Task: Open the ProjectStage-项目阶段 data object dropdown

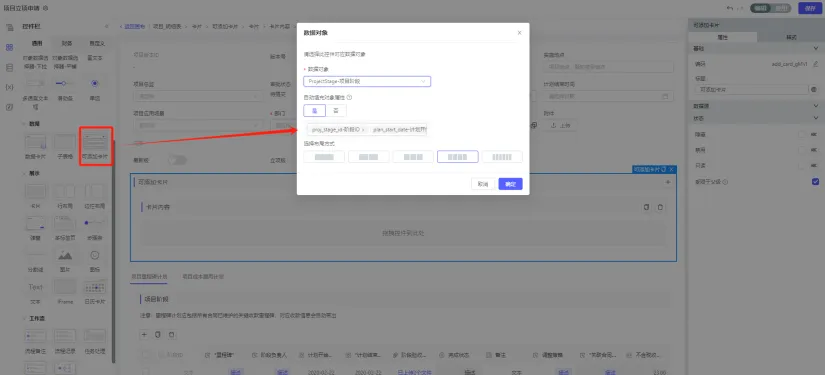Action: coord(367,82)
